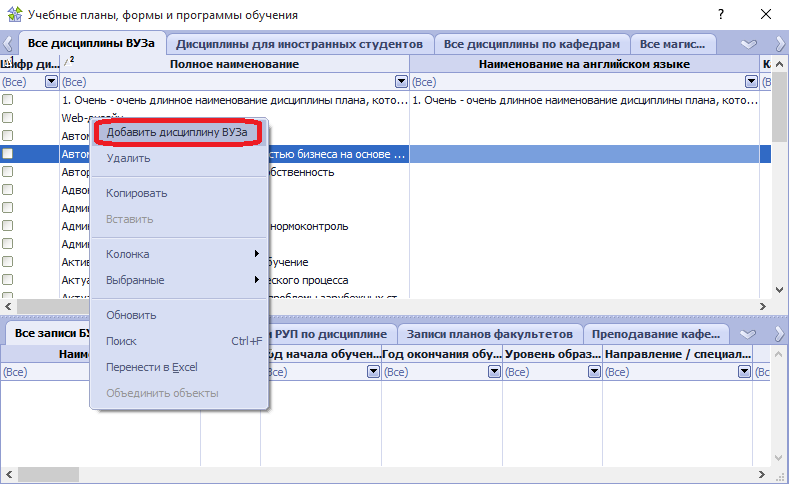This screenshot has height=484, width=789.
Task: Switch to 'Все магис...' tab
Action: click(672, 44)
